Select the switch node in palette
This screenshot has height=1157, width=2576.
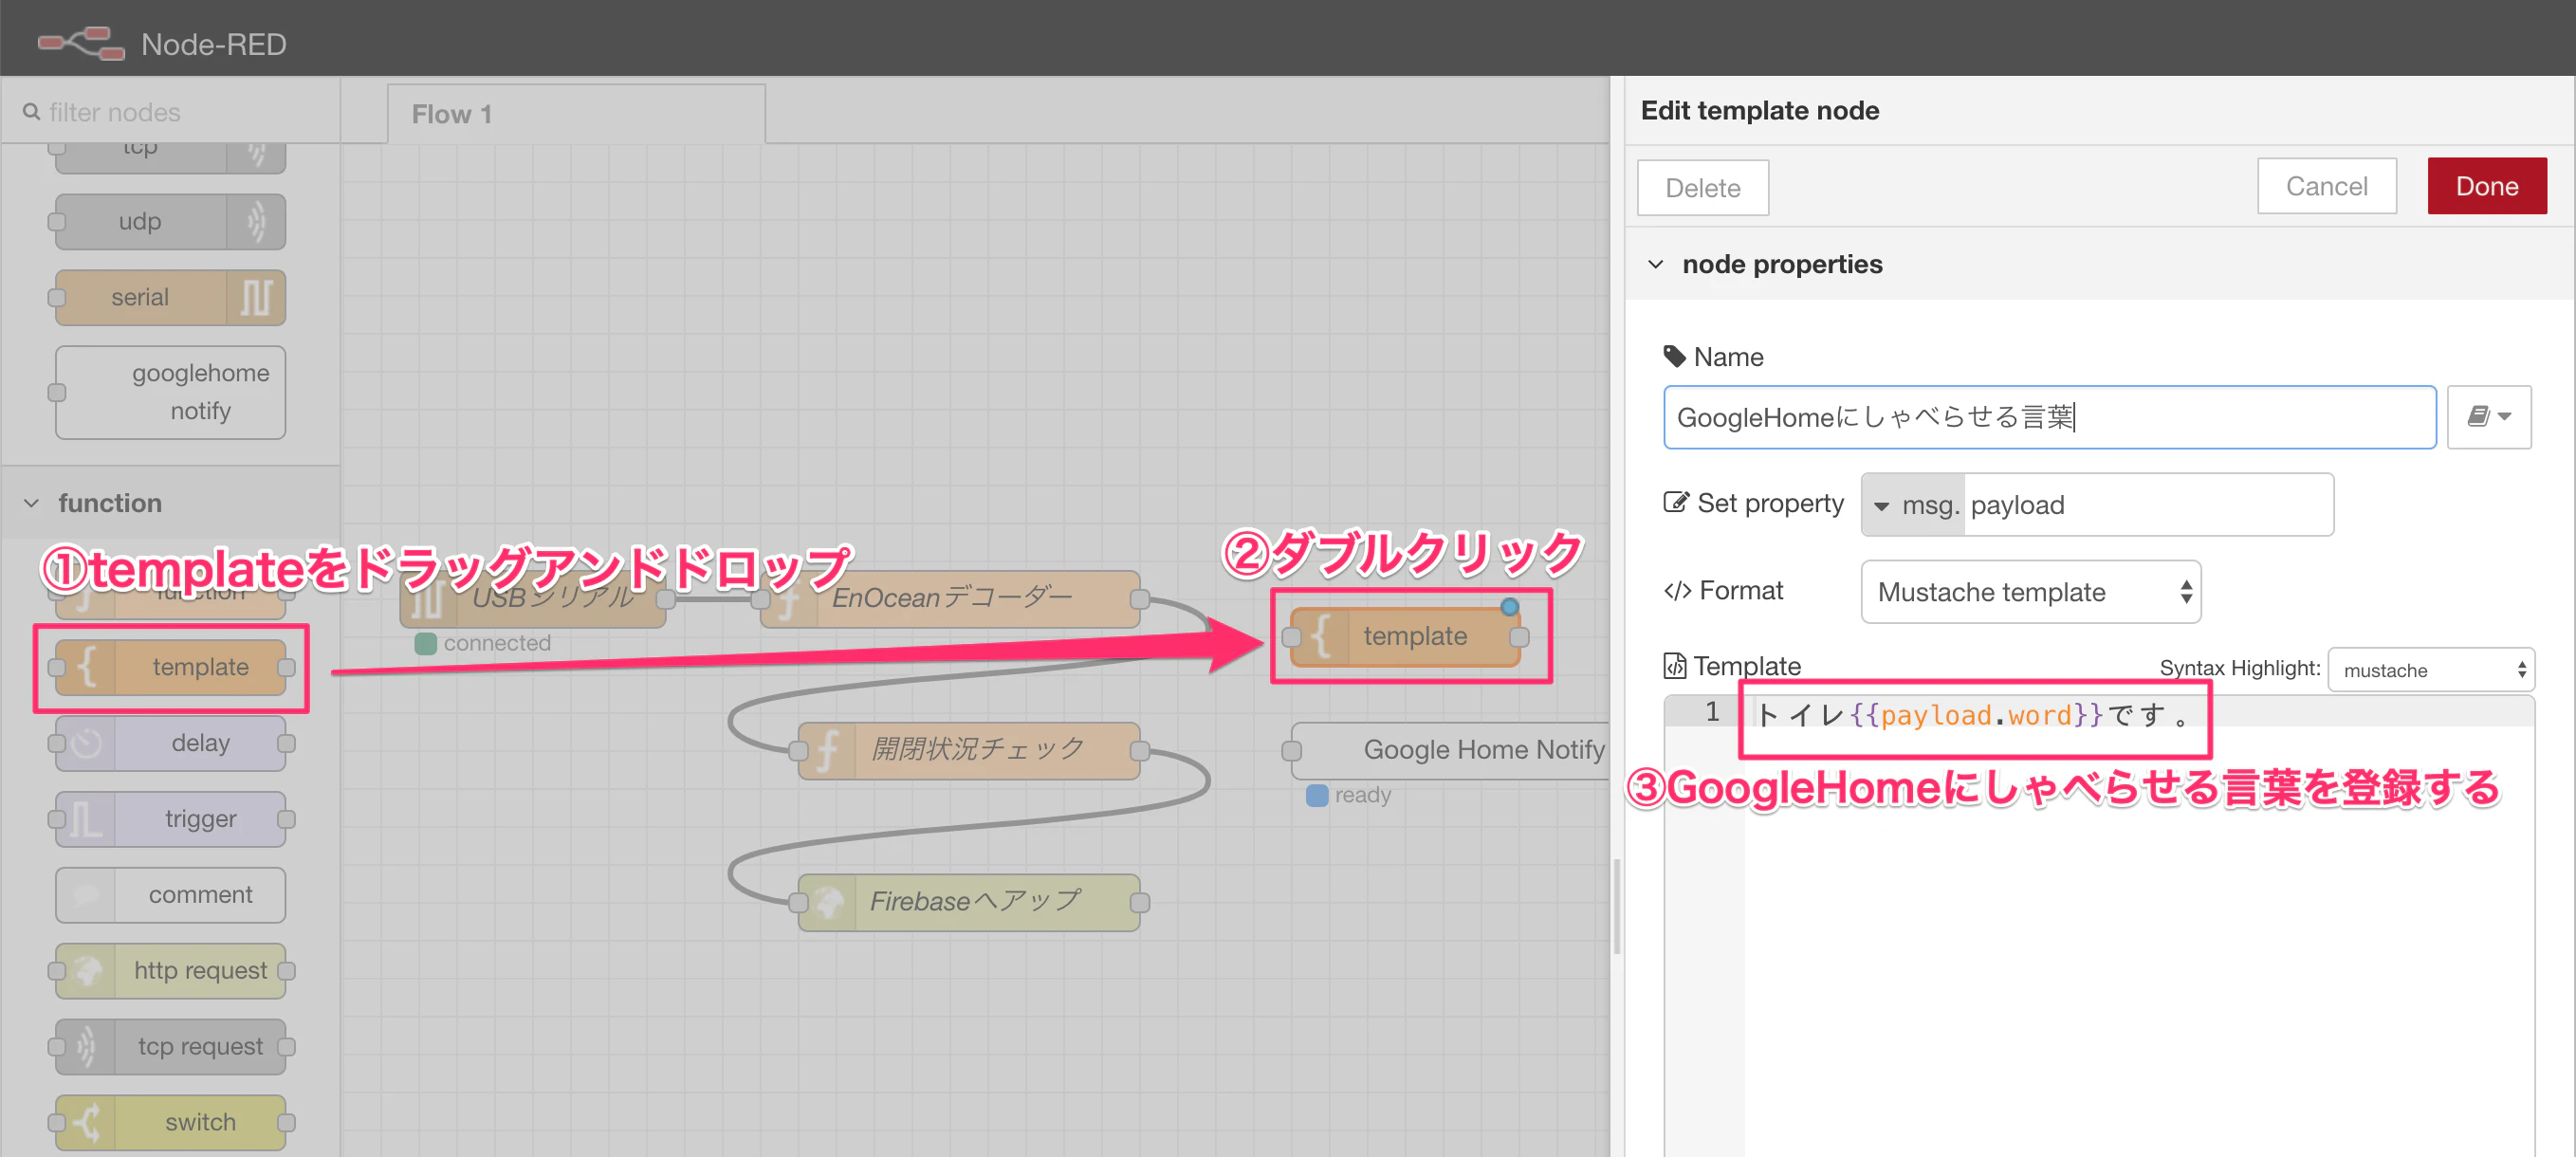tap(170, 1122)
